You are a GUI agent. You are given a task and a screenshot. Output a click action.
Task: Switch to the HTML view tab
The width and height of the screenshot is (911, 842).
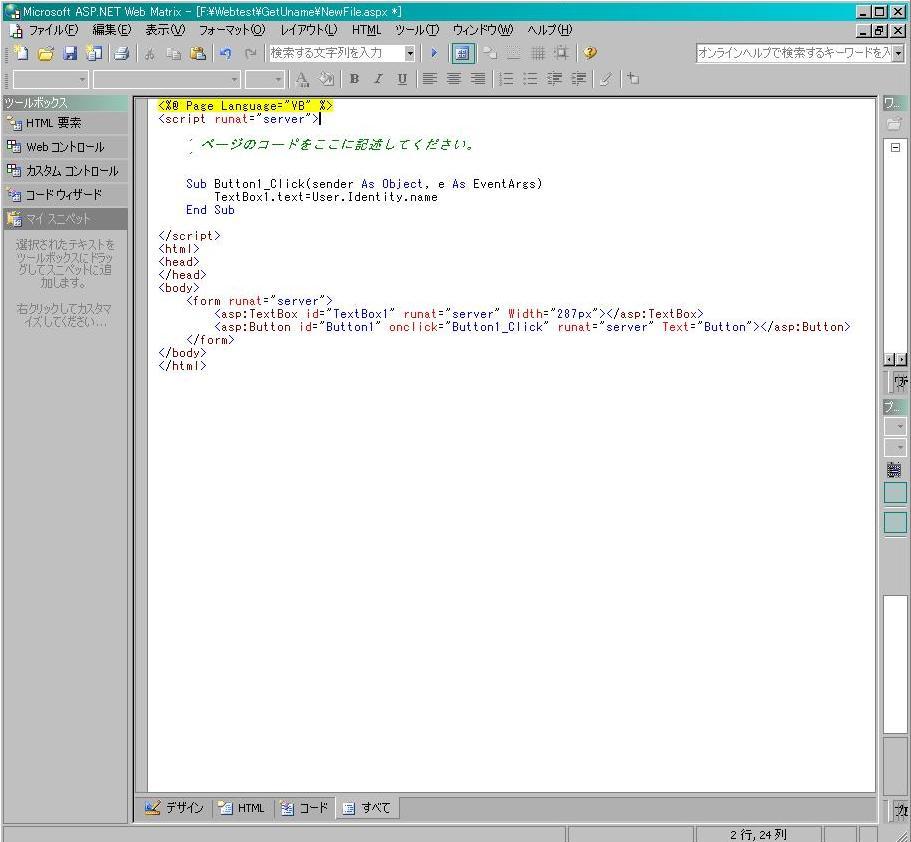click(242, 808)
